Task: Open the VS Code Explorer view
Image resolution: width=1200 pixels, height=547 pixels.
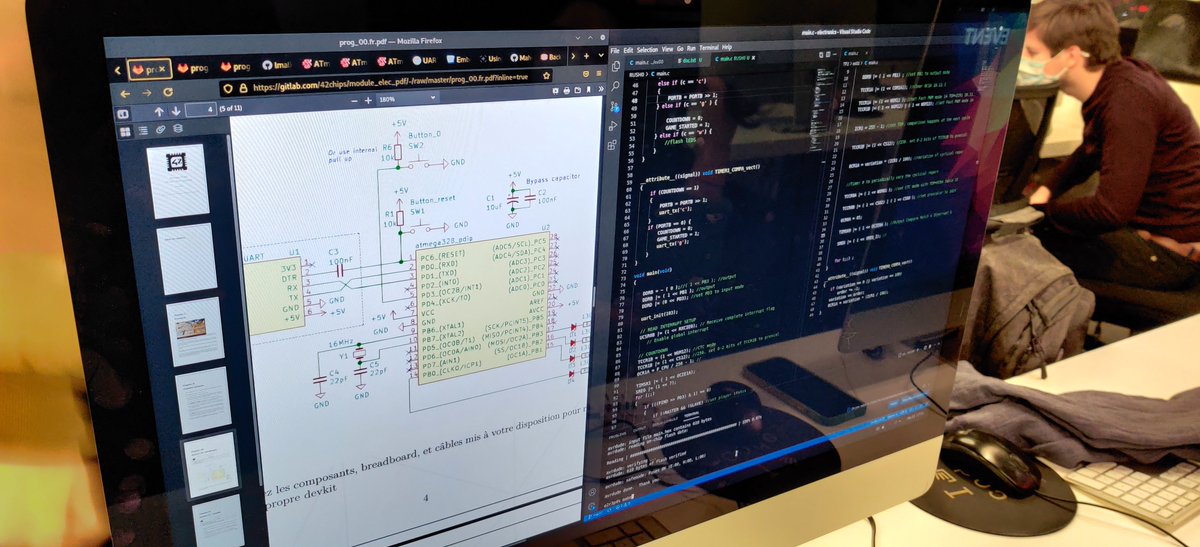Action: pyautogui.click(x=616, y=66)
